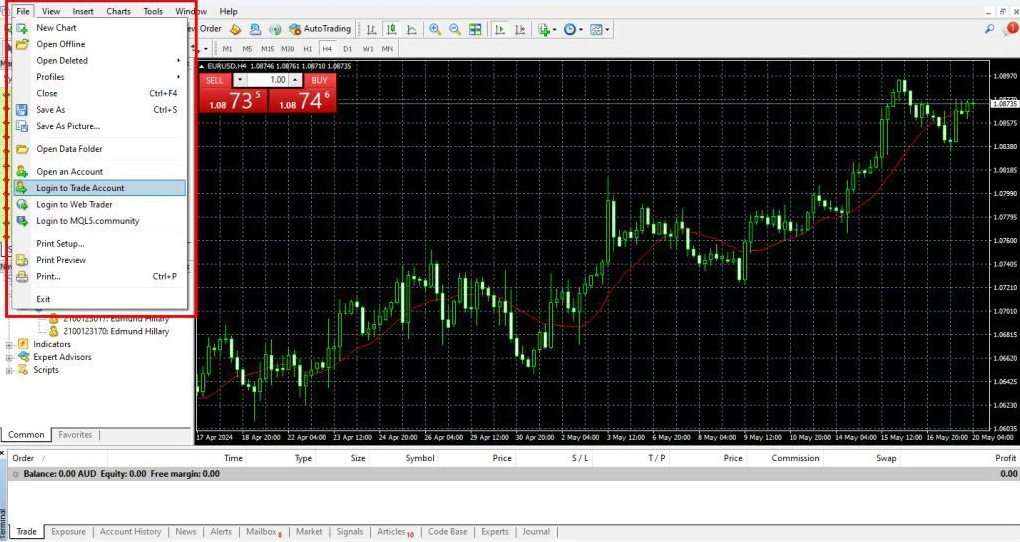Click the buy price 1.08 74 panel
The image size is (1020, 542).
(x=302, y=100)
